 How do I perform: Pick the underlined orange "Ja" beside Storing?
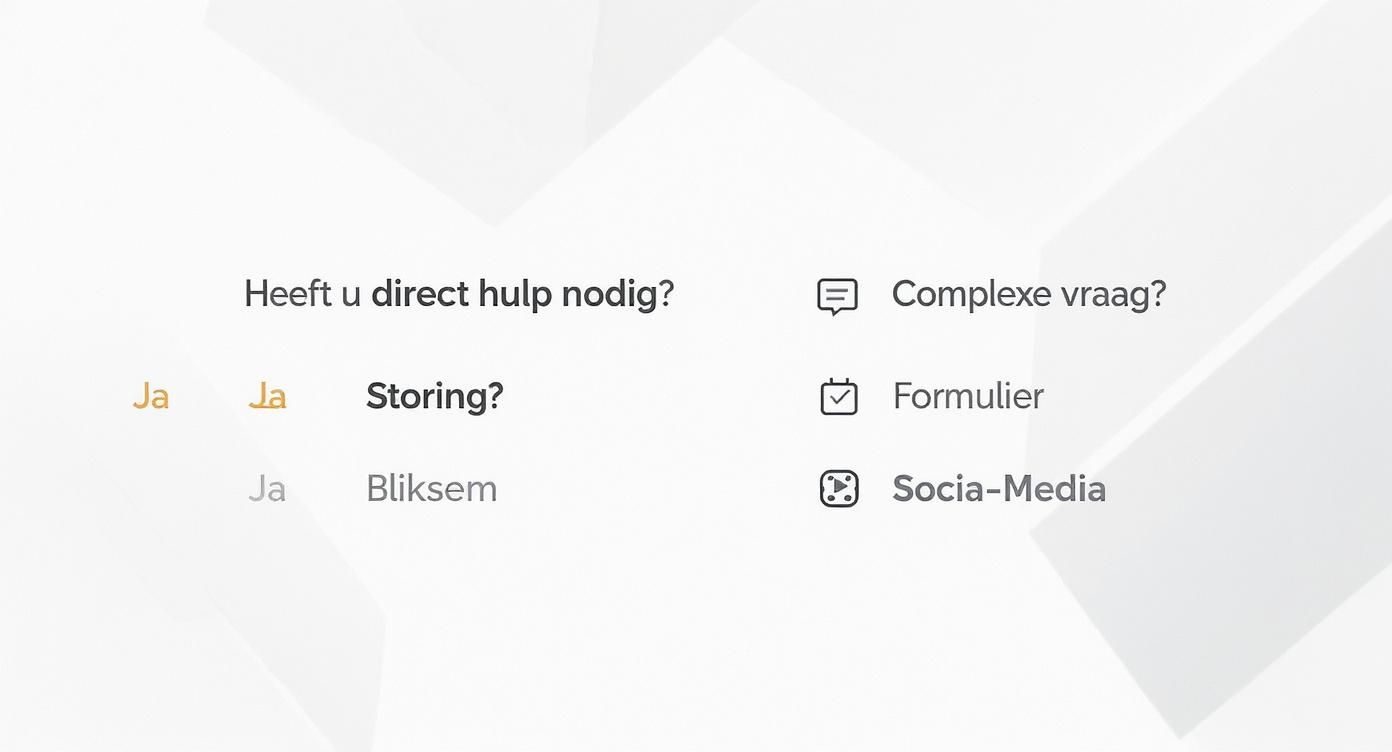267,397
